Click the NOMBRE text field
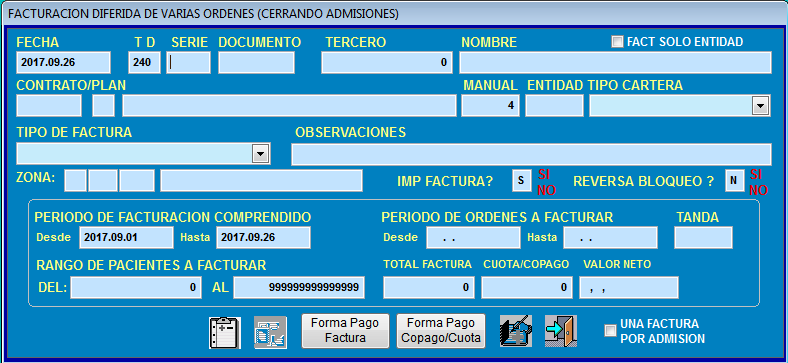The height and width of the screenshot is (363, 788). click(615, 63)
